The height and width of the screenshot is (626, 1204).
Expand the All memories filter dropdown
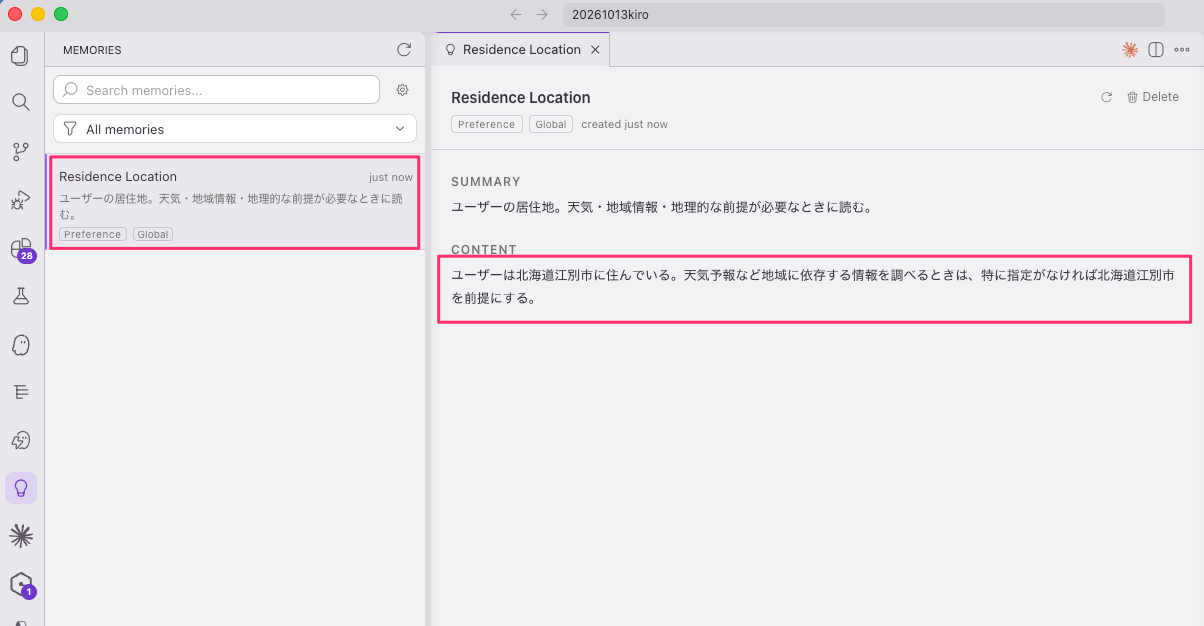pos(235,129)
